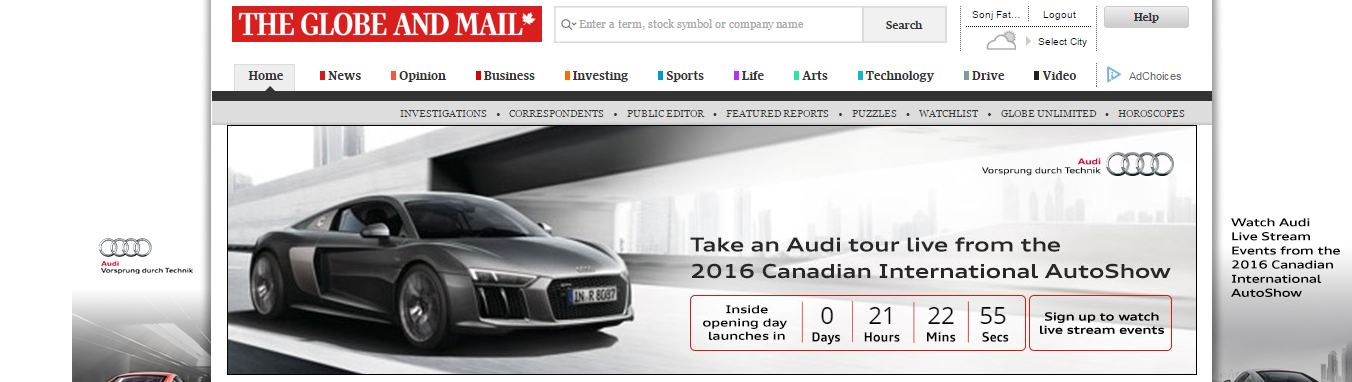
Task: Select the Home tab
Action: click(265, 76)
